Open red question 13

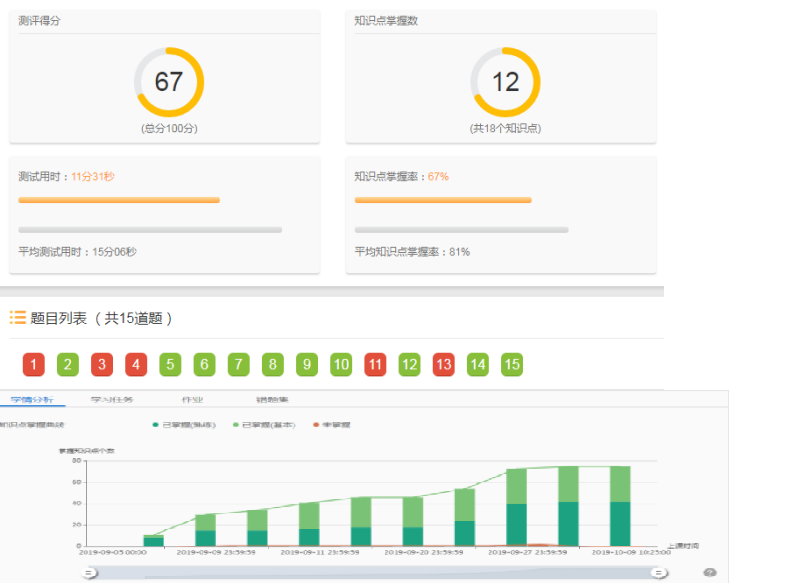click(x=443, y=365)
